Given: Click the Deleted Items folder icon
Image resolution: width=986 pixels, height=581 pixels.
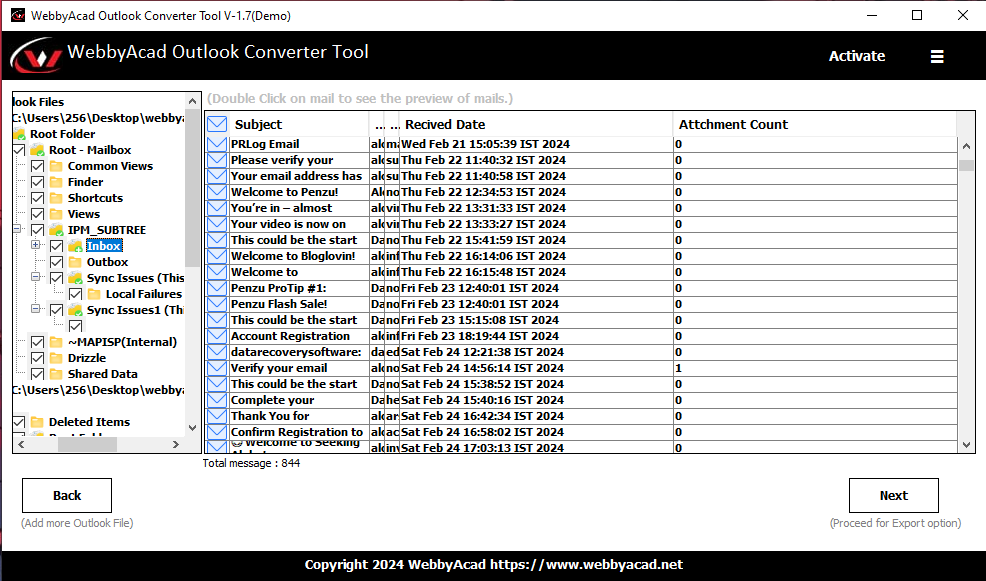Looking at the screenshot, I should [x=38, y=422].
